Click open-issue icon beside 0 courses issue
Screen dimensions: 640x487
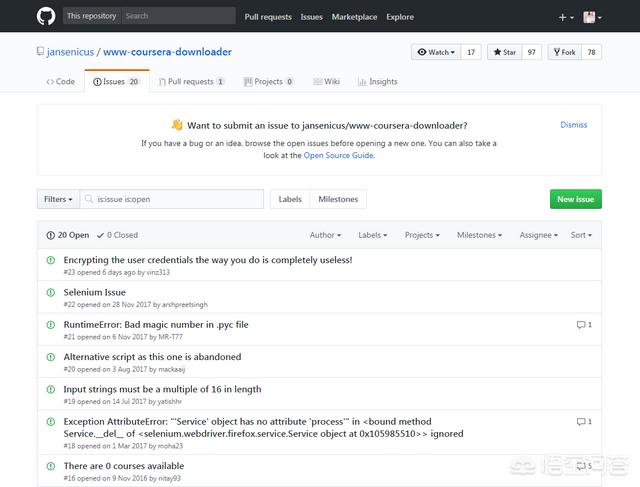[x=51, y=466]
